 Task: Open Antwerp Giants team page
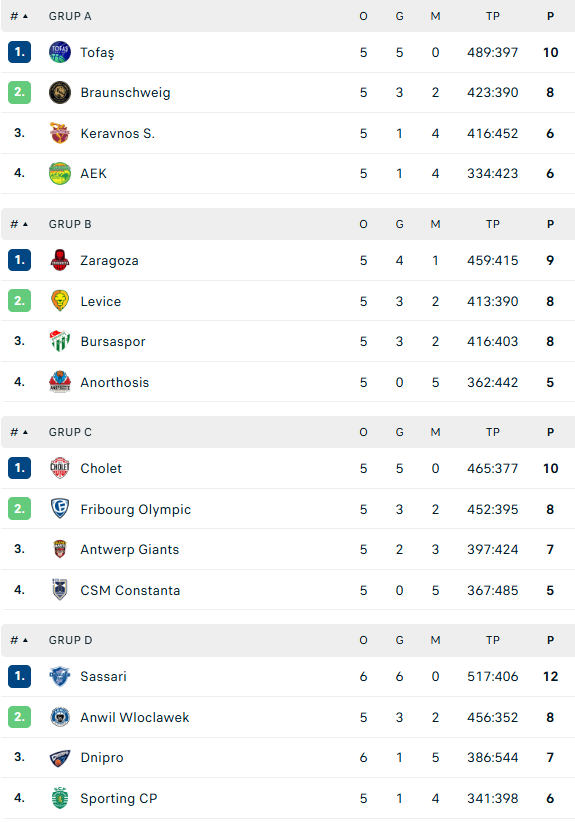pos(129,549)
